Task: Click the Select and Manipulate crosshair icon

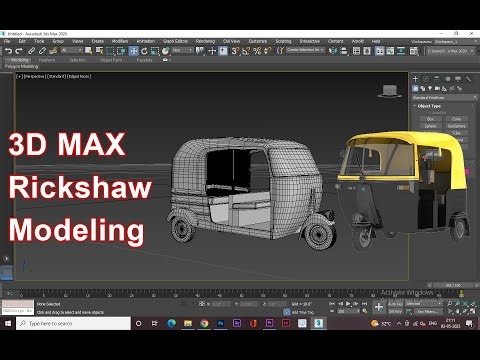Action: 212,51
